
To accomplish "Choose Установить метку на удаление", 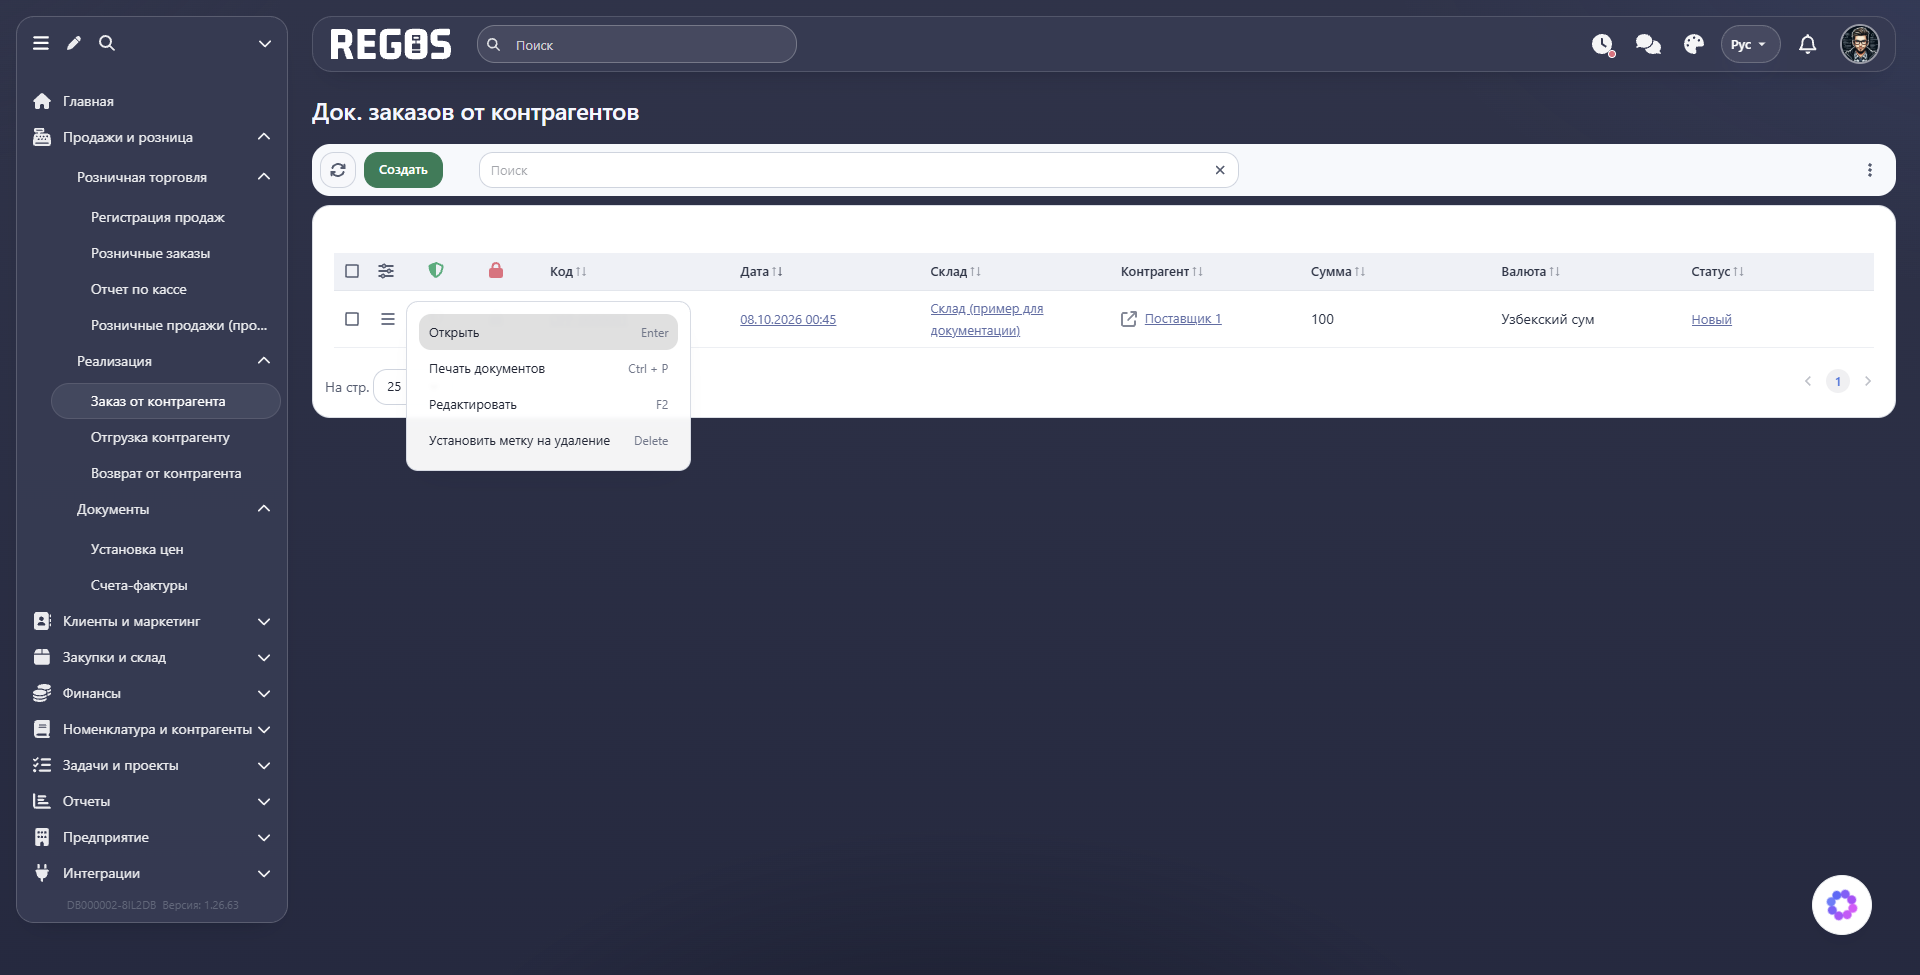I will pos(548,440).
